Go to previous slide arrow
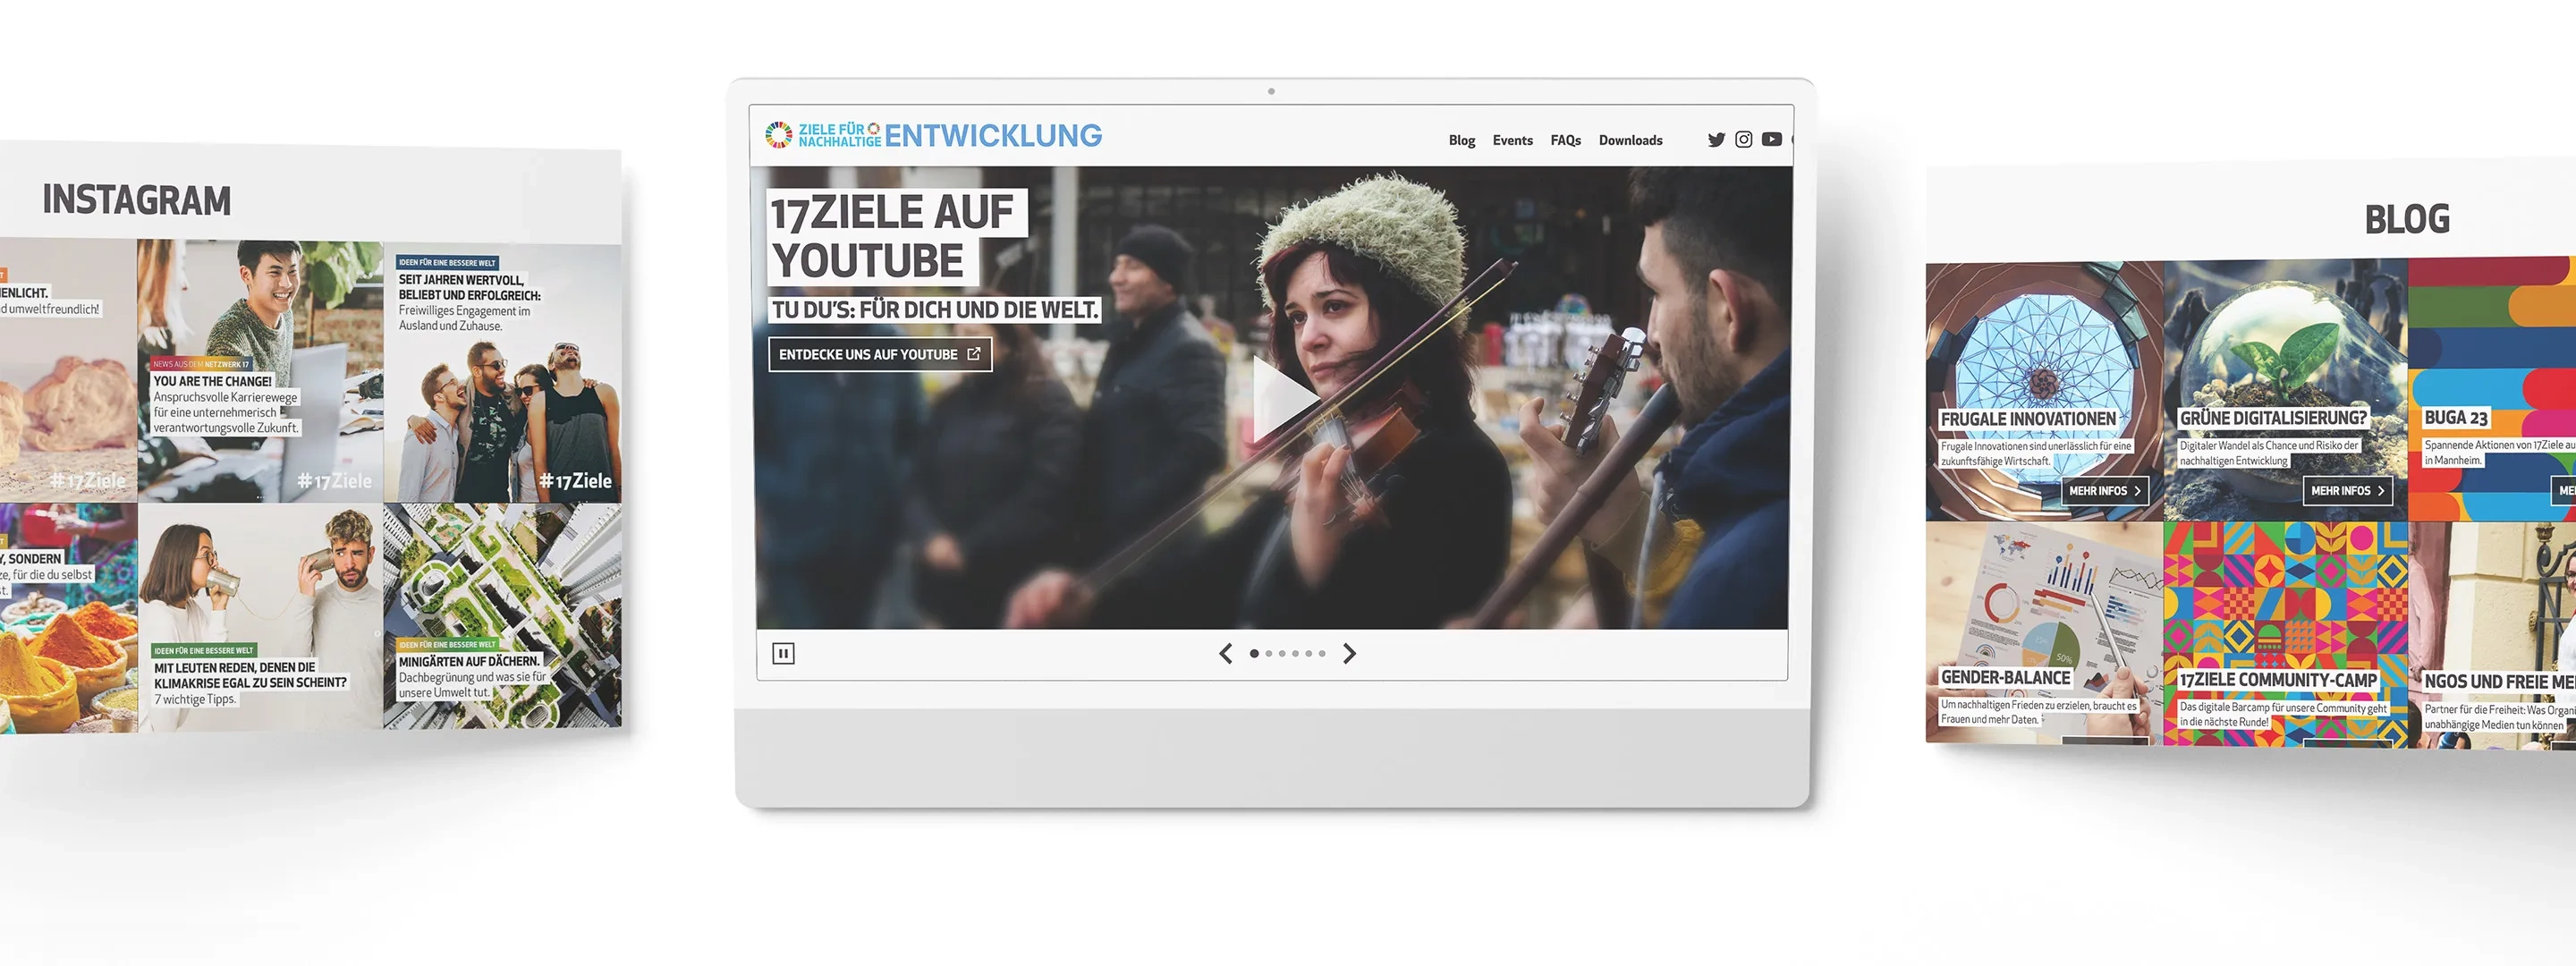 (1226, 654)
